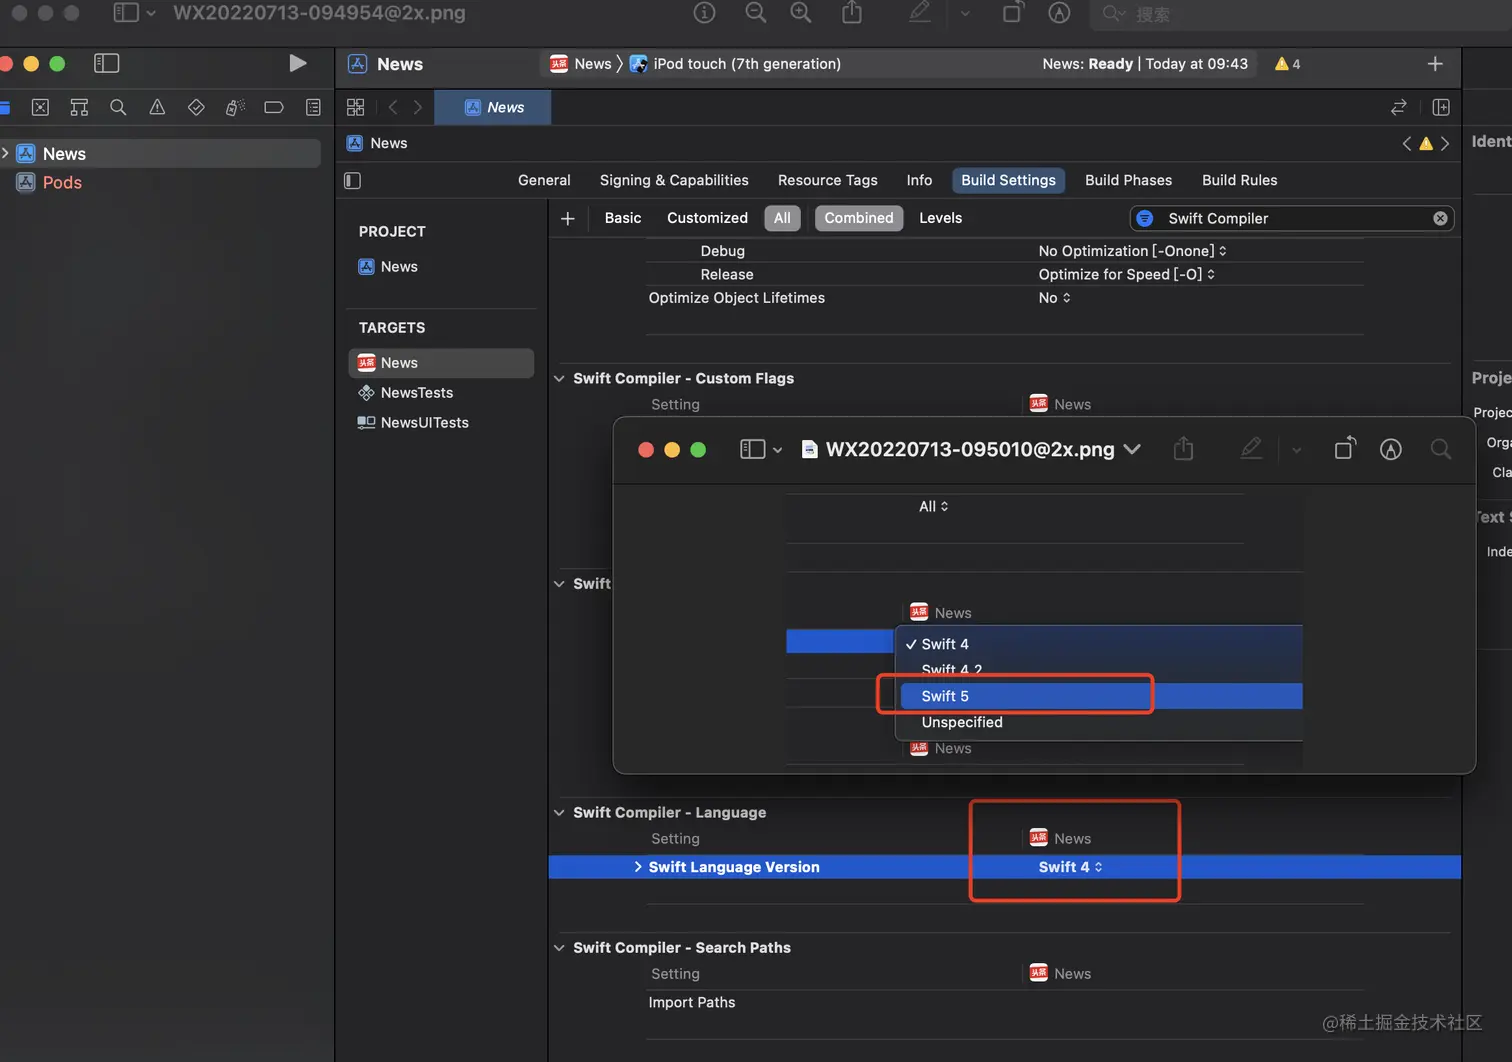Open the source control navigator icon

pos(40,107)
